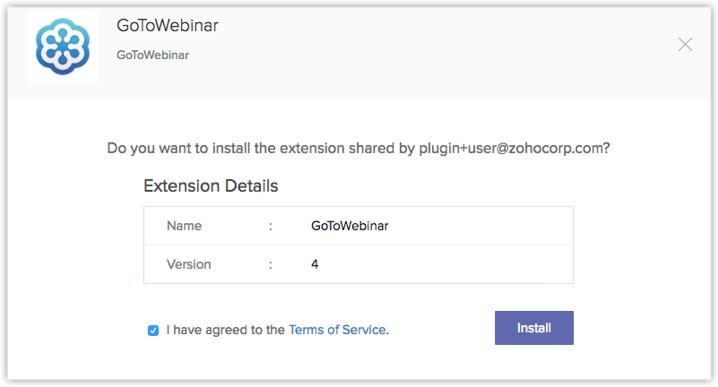718x387 pixels.
Task: Click the word 'extension' in the prompt
Action: click(x=312, y=148)
